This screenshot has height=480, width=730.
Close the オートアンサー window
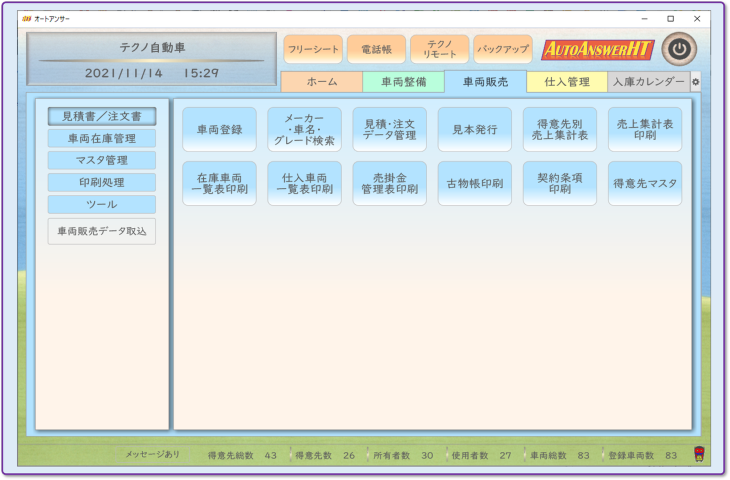tap(697, 19)
